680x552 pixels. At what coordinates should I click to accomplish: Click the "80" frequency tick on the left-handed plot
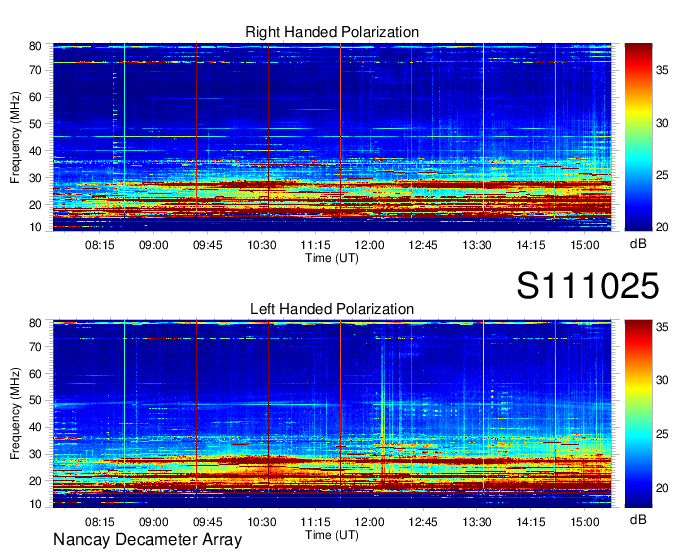[x=35, y=323]
